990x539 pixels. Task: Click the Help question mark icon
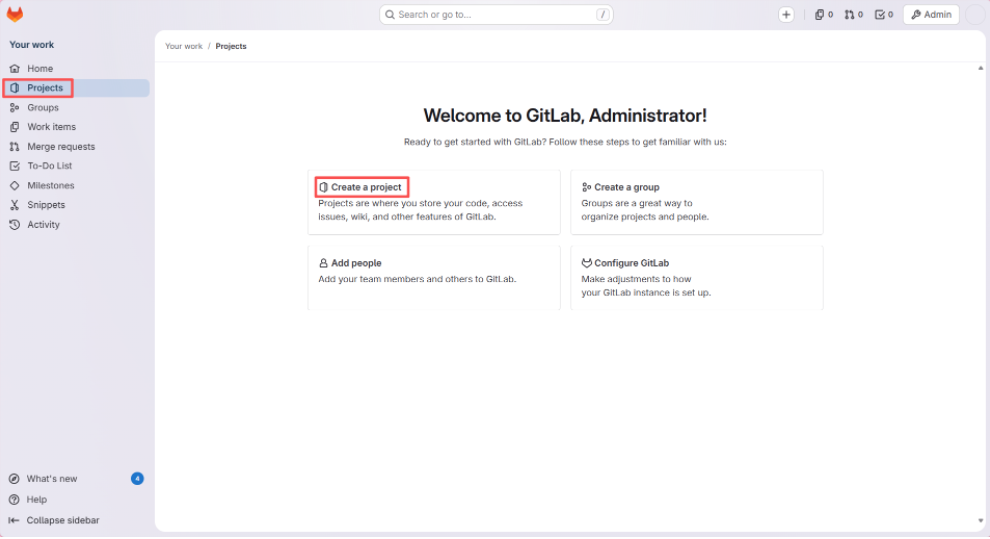pyautogui.click(x=14, y=500)
